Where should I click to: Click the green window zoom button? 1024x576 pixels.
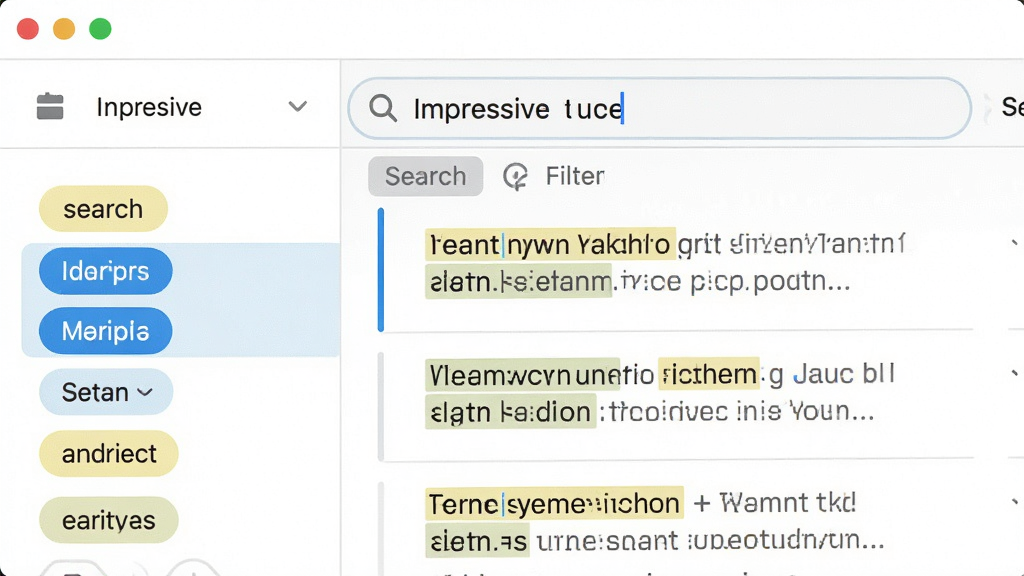coord(100,29)
